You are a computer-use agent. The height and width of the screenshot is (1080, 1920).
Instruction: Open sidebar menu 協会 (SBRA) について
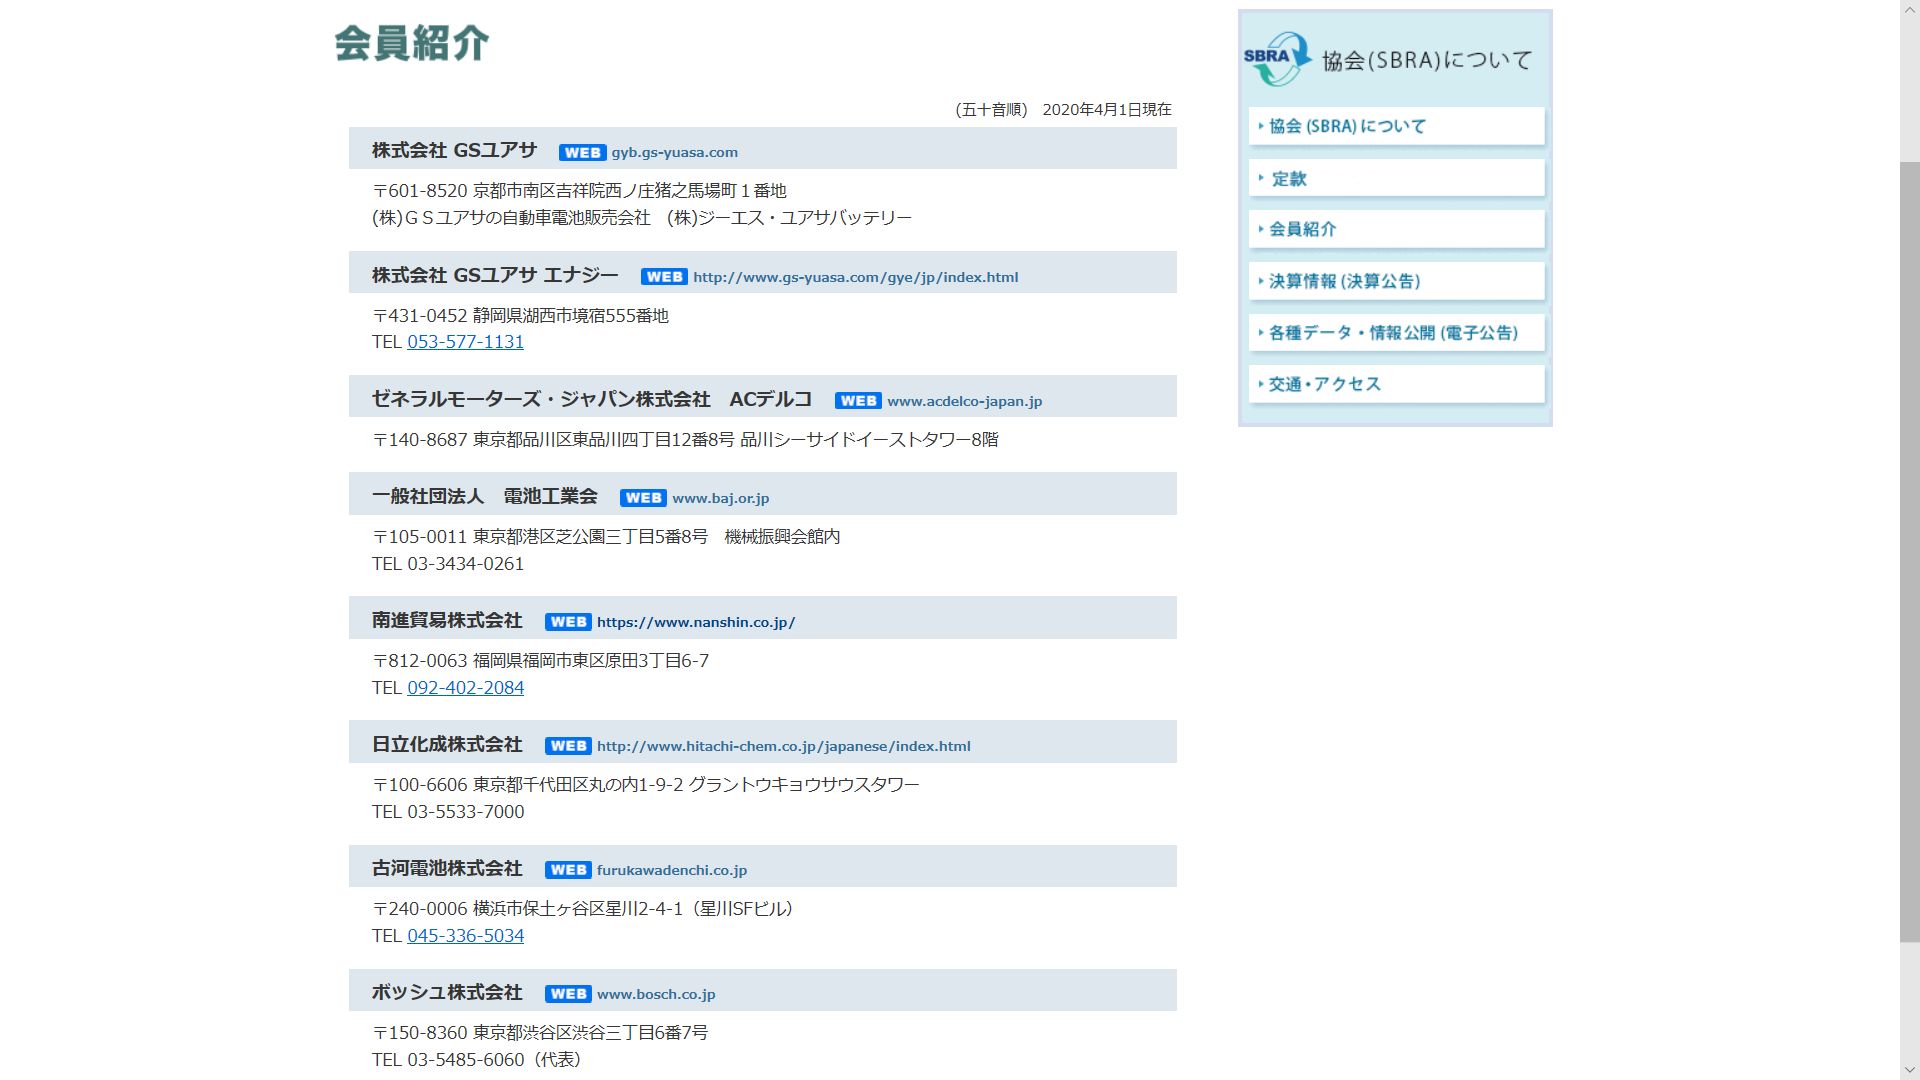click(x=1397, y=126)
